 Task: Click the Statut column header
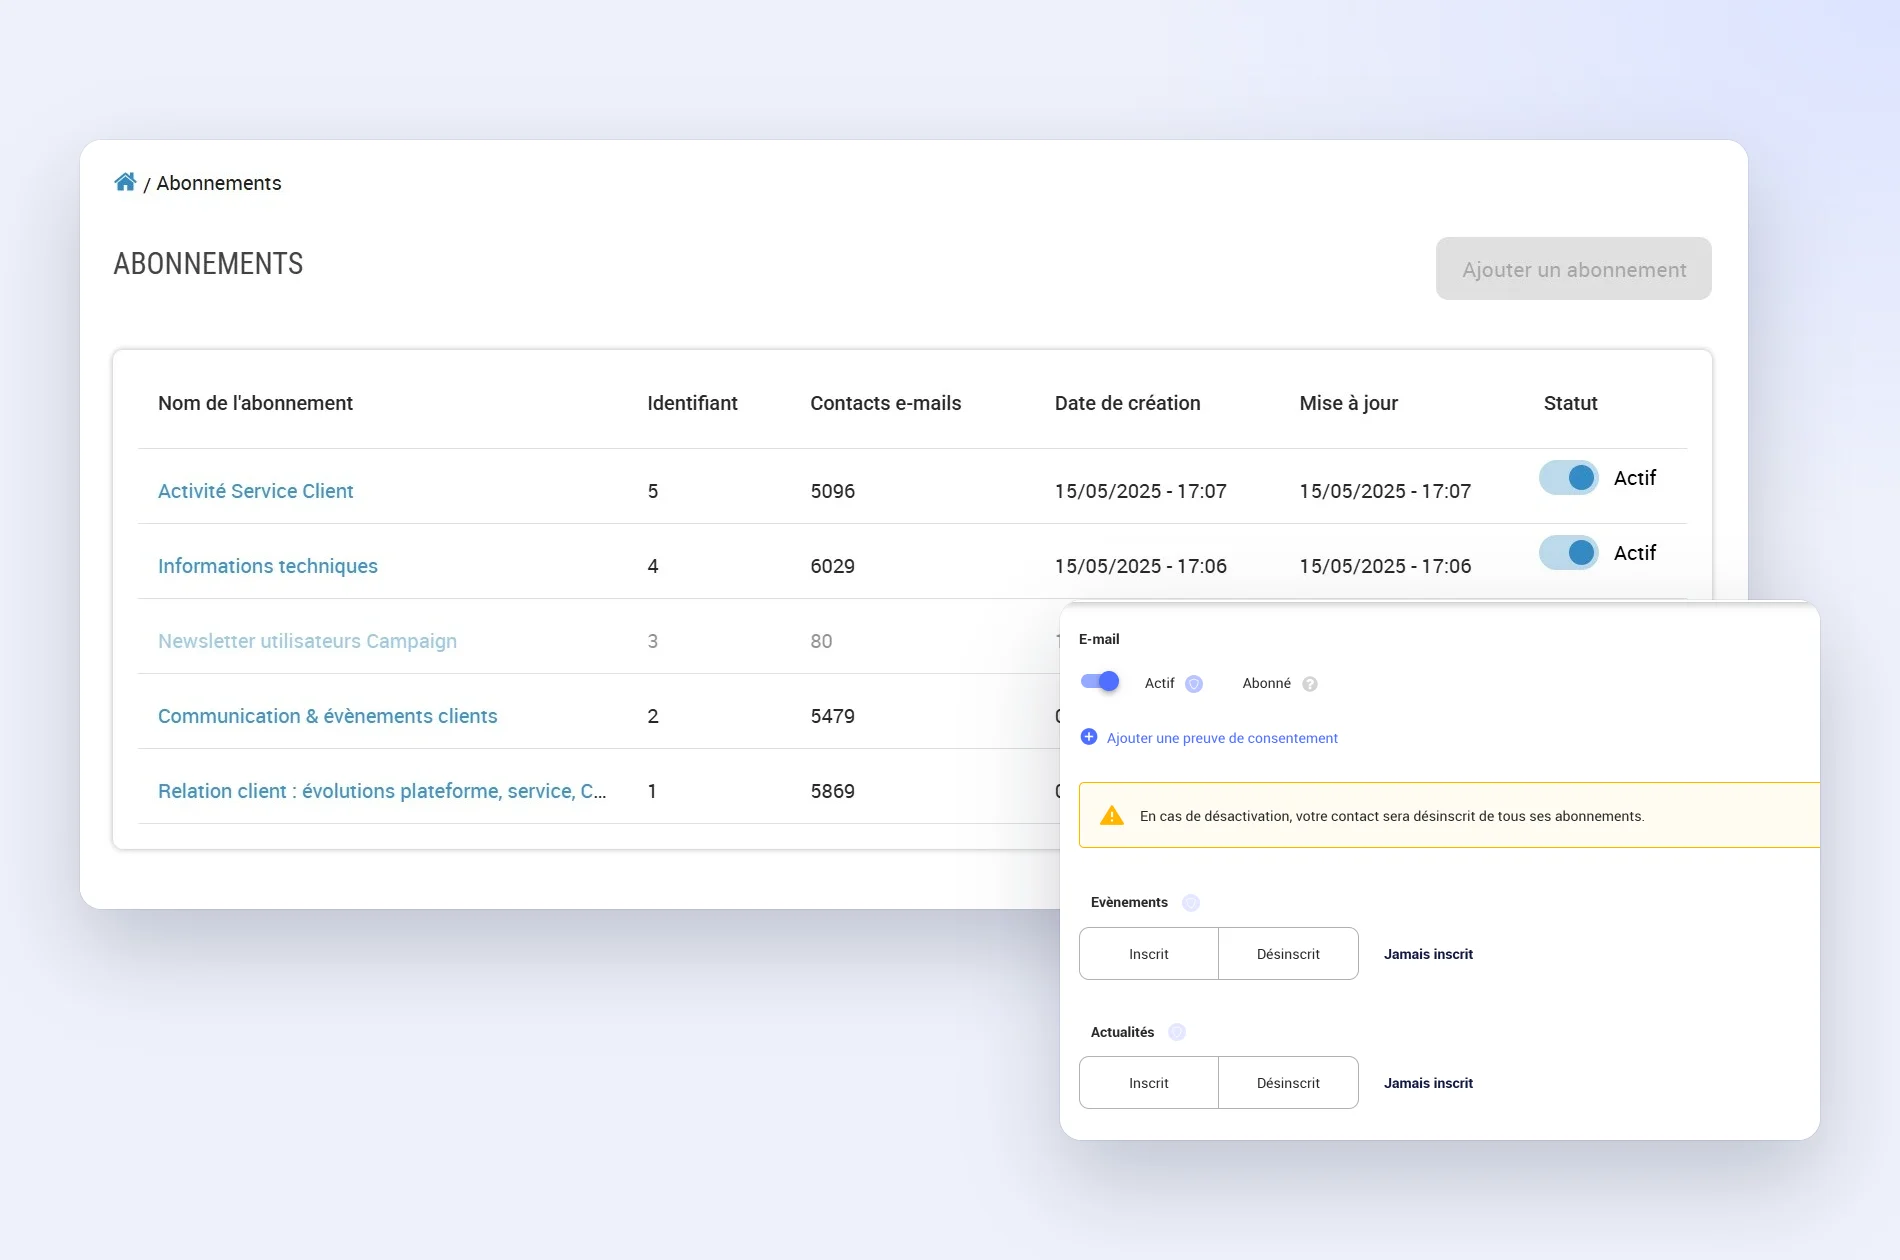click(1570, 403)
